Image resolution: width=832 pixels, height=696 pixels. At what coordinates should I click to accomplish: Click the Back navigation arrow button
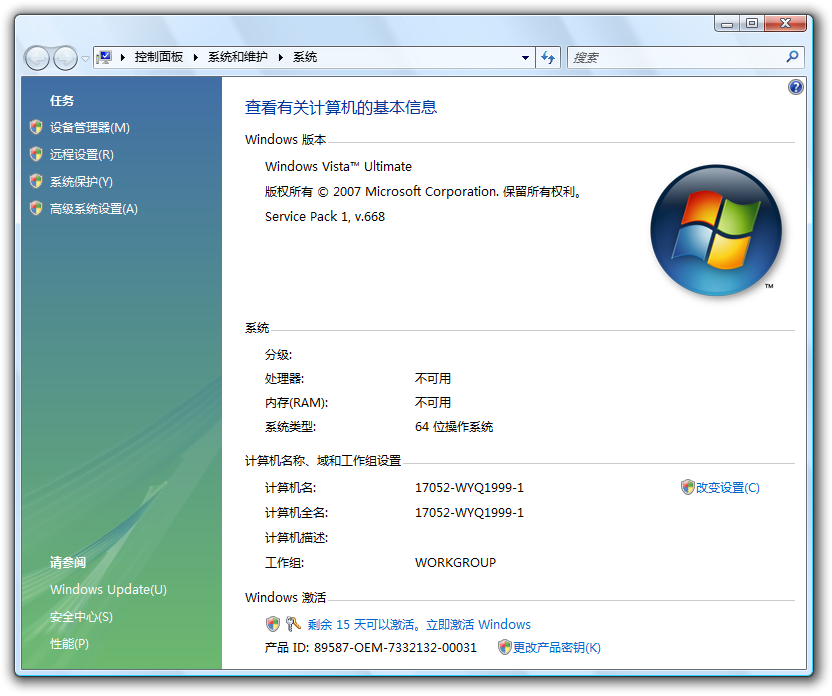38,58
